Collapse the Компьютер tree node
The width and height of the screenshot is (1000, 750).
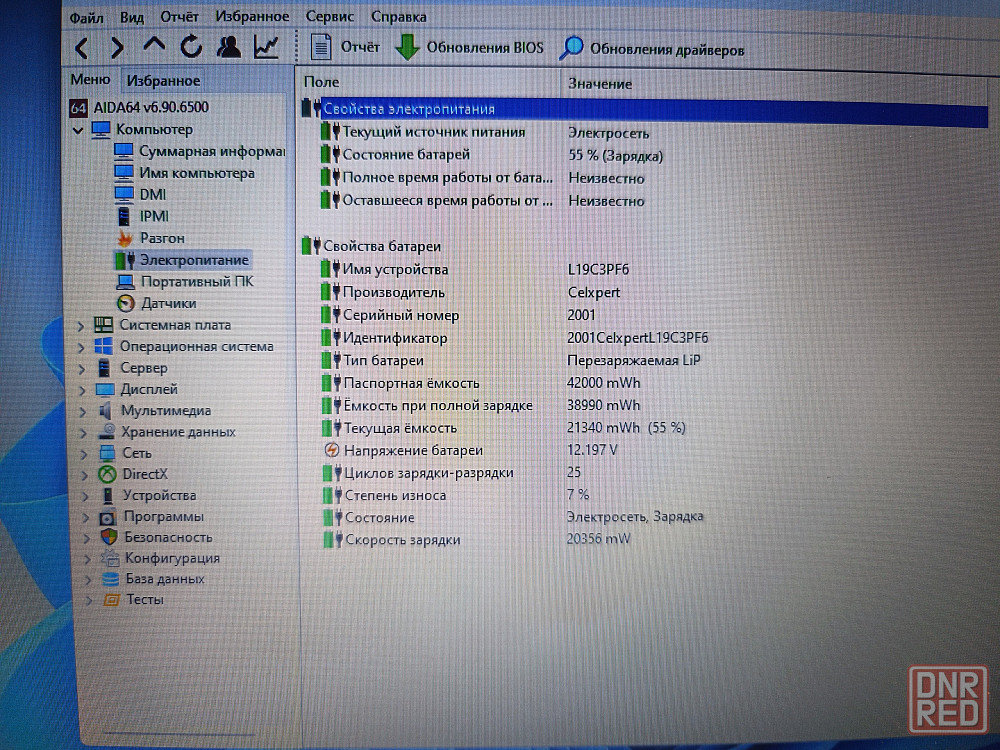[78, 130]
